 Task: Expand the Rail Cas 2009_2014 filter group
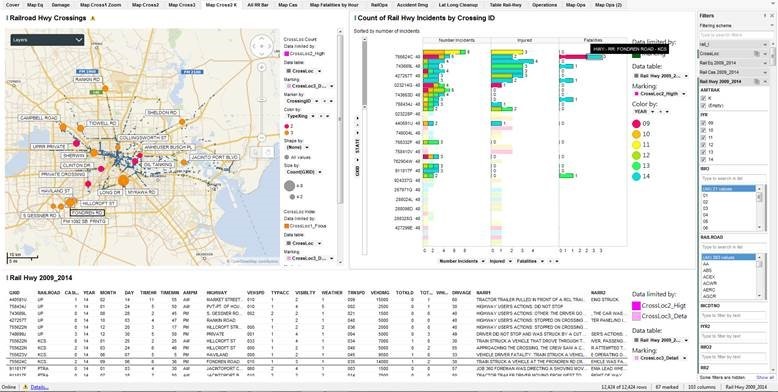[x=765, y=72]
